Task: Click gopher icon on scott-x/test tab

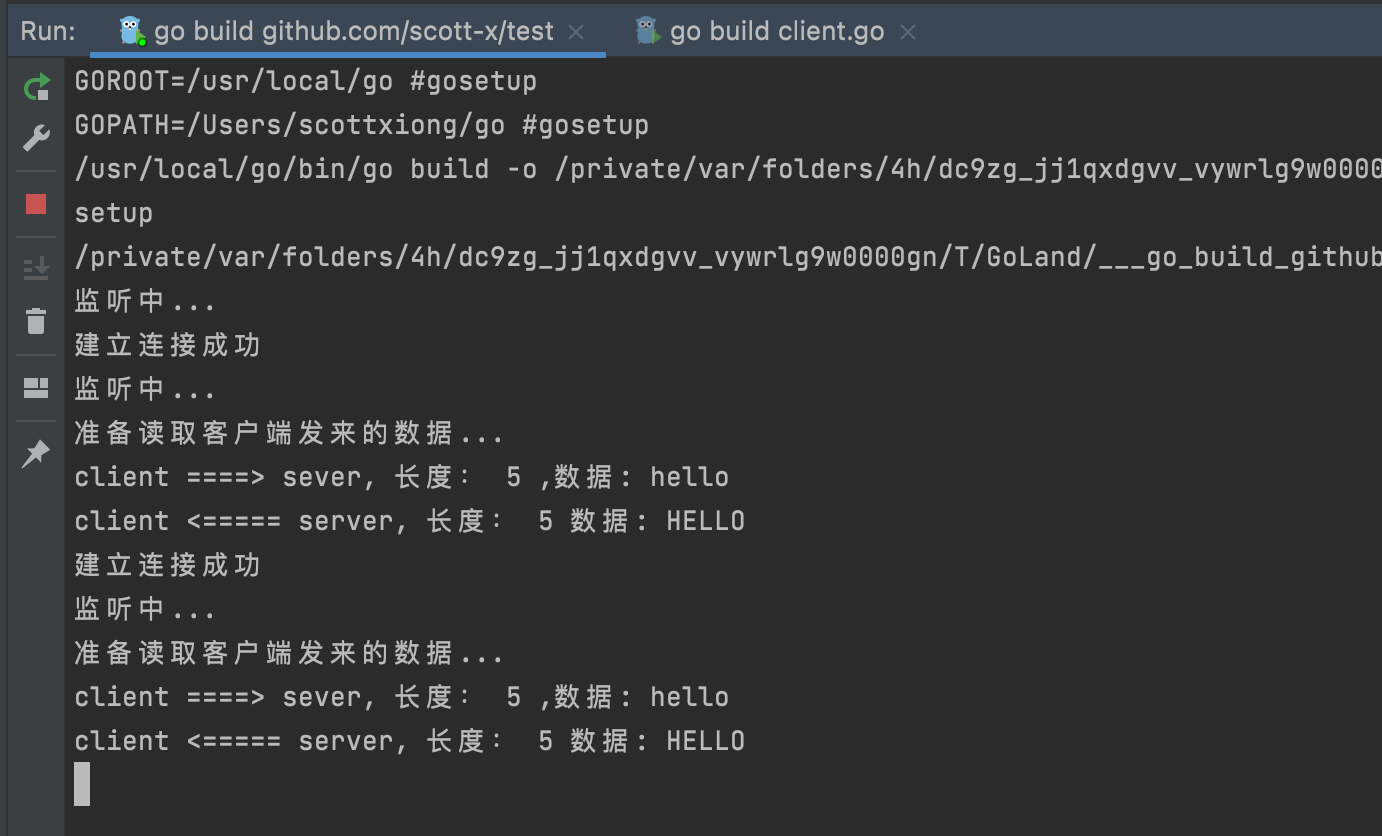Action: coord(132,31)
